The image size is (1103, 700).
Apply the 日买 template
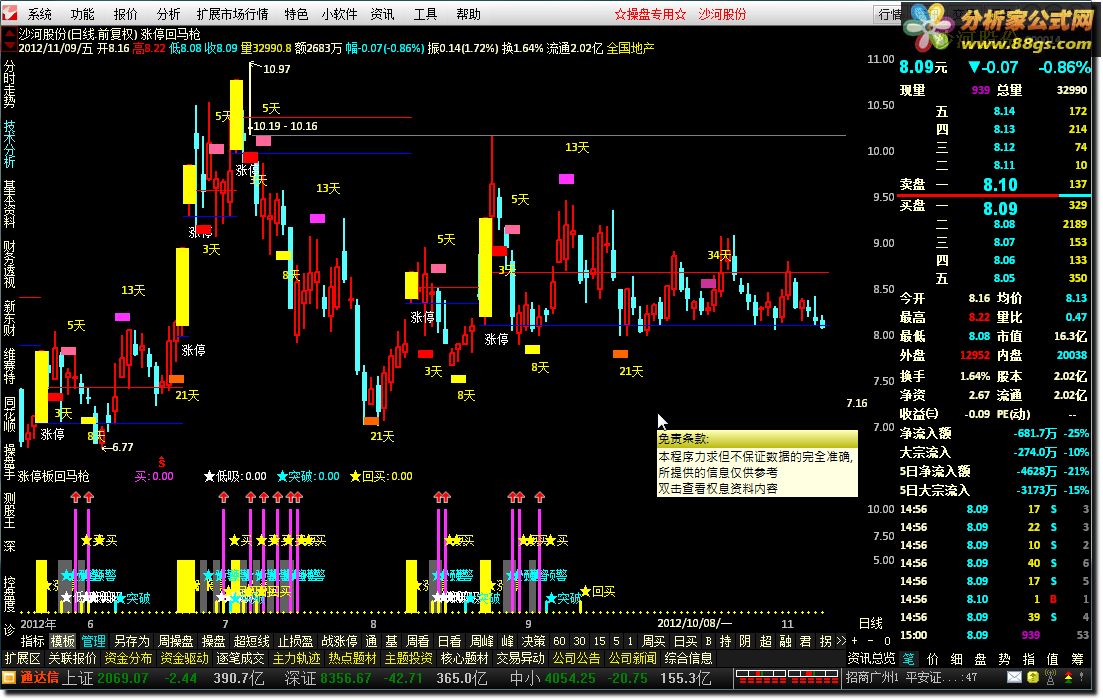(685, 641)
